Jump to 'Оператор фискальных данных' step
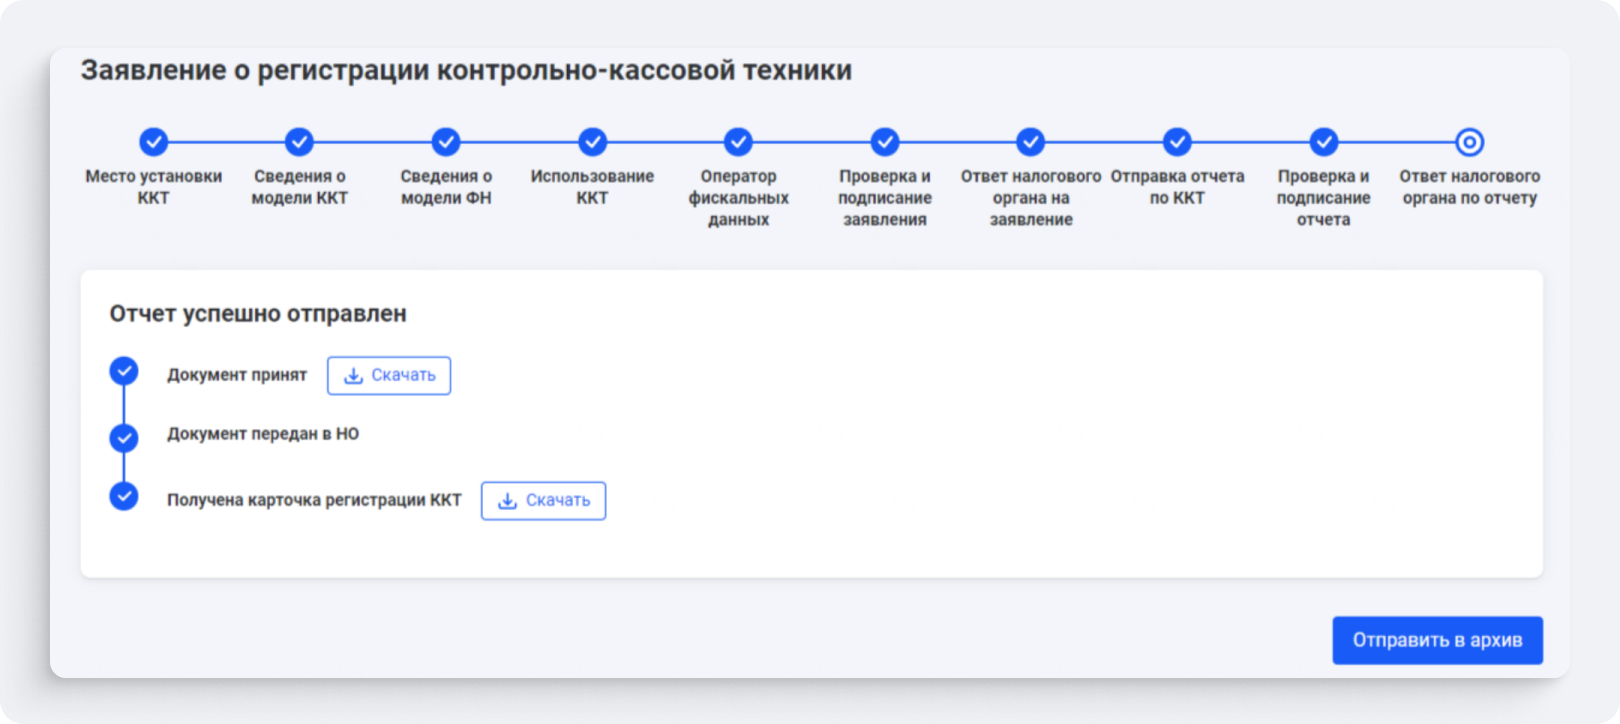The image size is (1620, 724). click(x=738, y=142)
